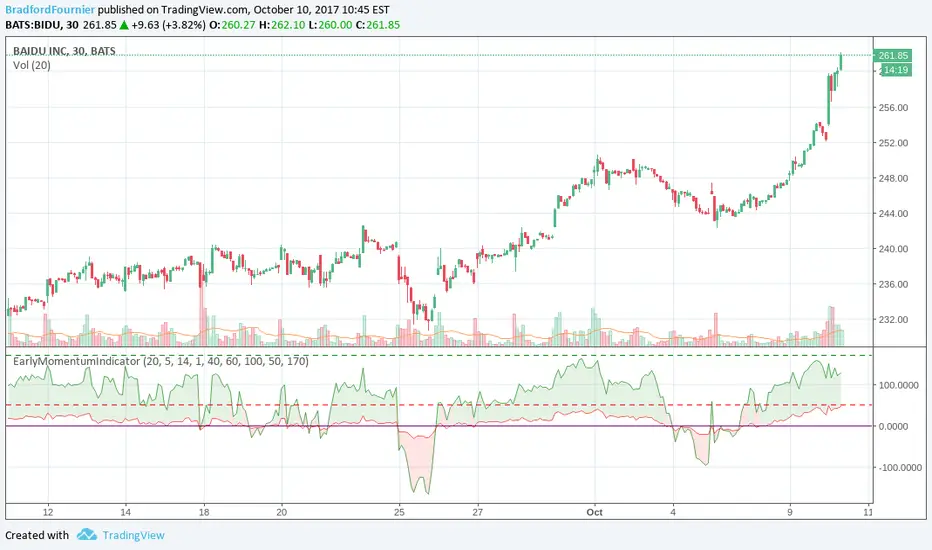Click the O:260.27 open value

click(x=232, y=25)
